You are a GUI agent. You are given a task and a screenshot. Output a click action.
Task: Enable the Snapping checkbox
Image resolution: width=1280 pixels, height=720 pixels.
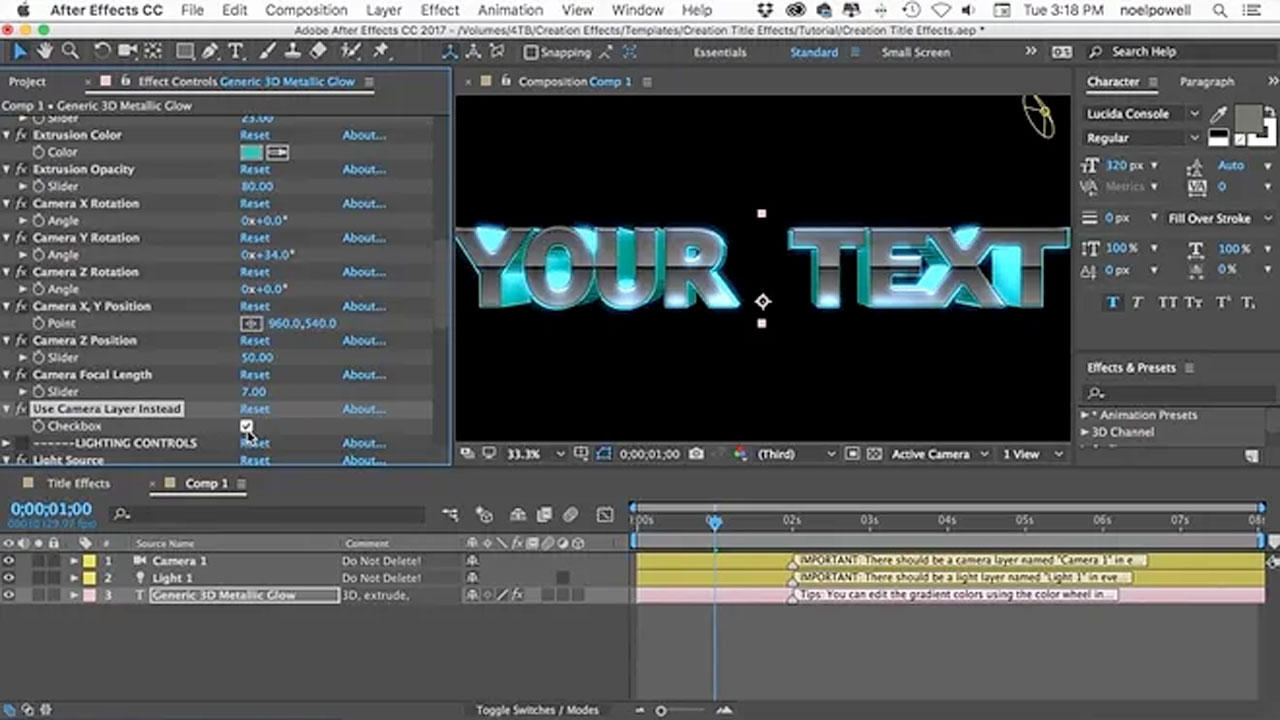[x=531, y=52]
